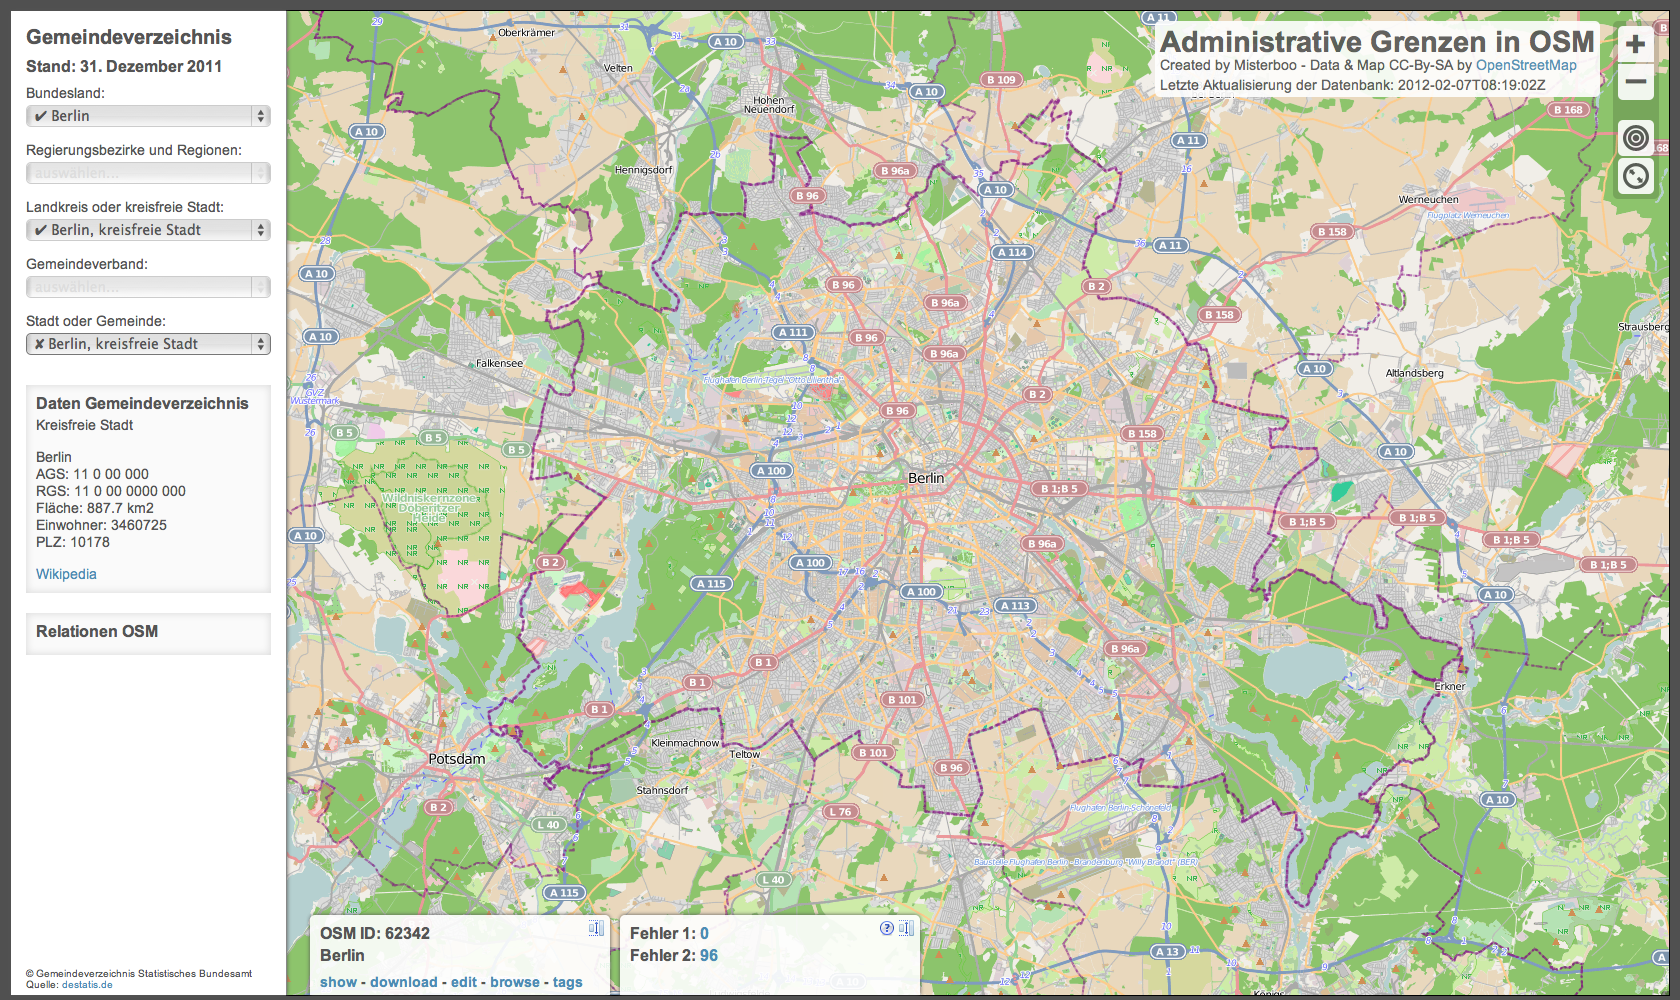Screen dimensions: 1680x1000
Task: Click the 'show' link for OSM relation
Action: [x=338, y=982]
